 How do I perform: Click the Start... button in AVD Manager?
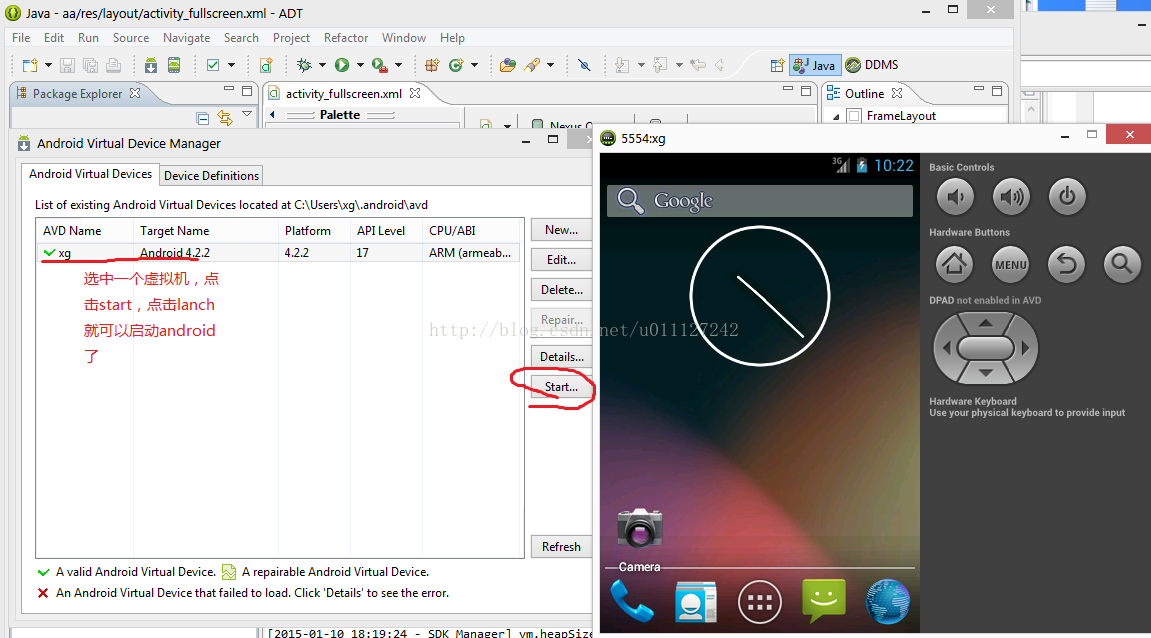[562, 387]
